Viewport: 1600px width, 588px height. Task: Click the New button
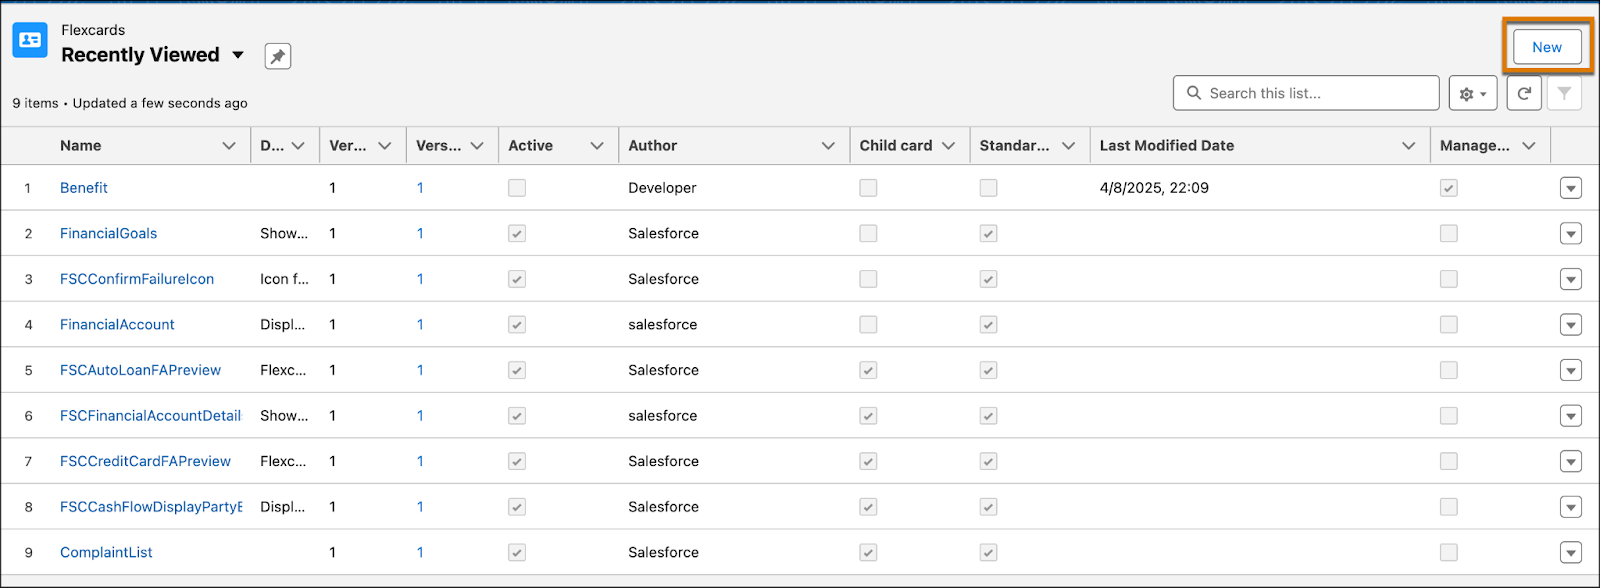coord(1547,47)
